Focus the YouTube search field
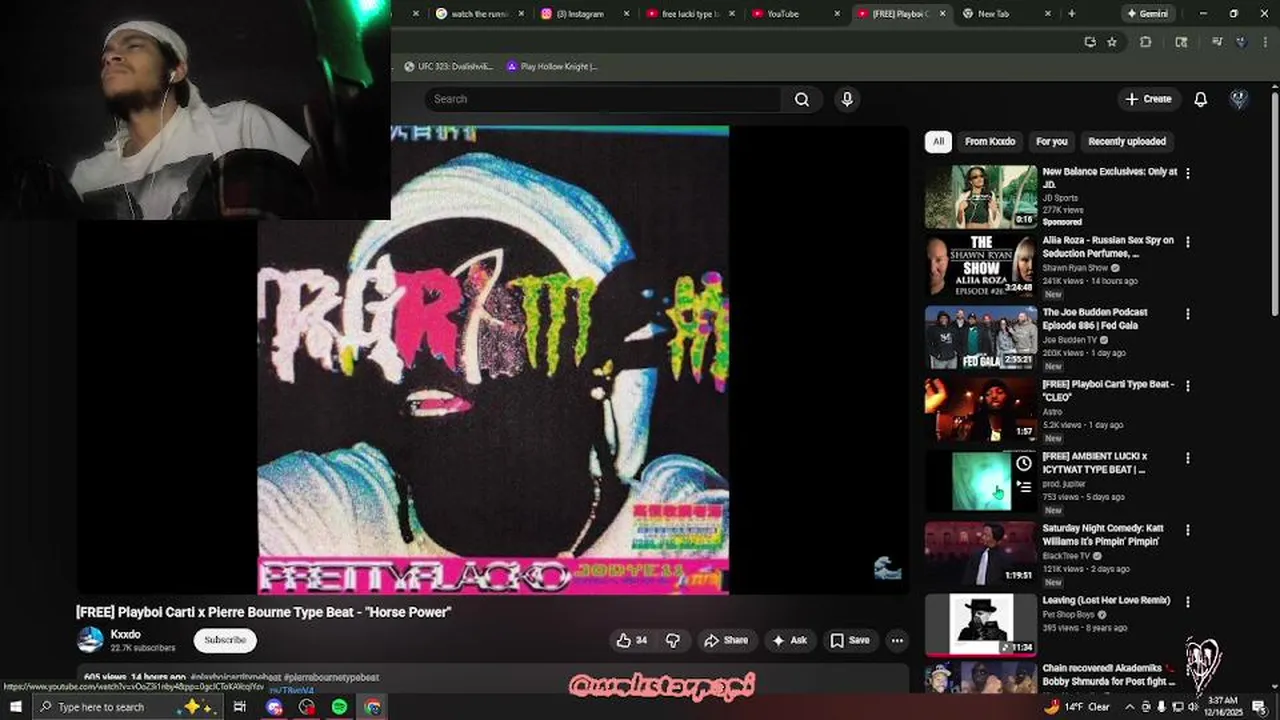 (603, 99)
